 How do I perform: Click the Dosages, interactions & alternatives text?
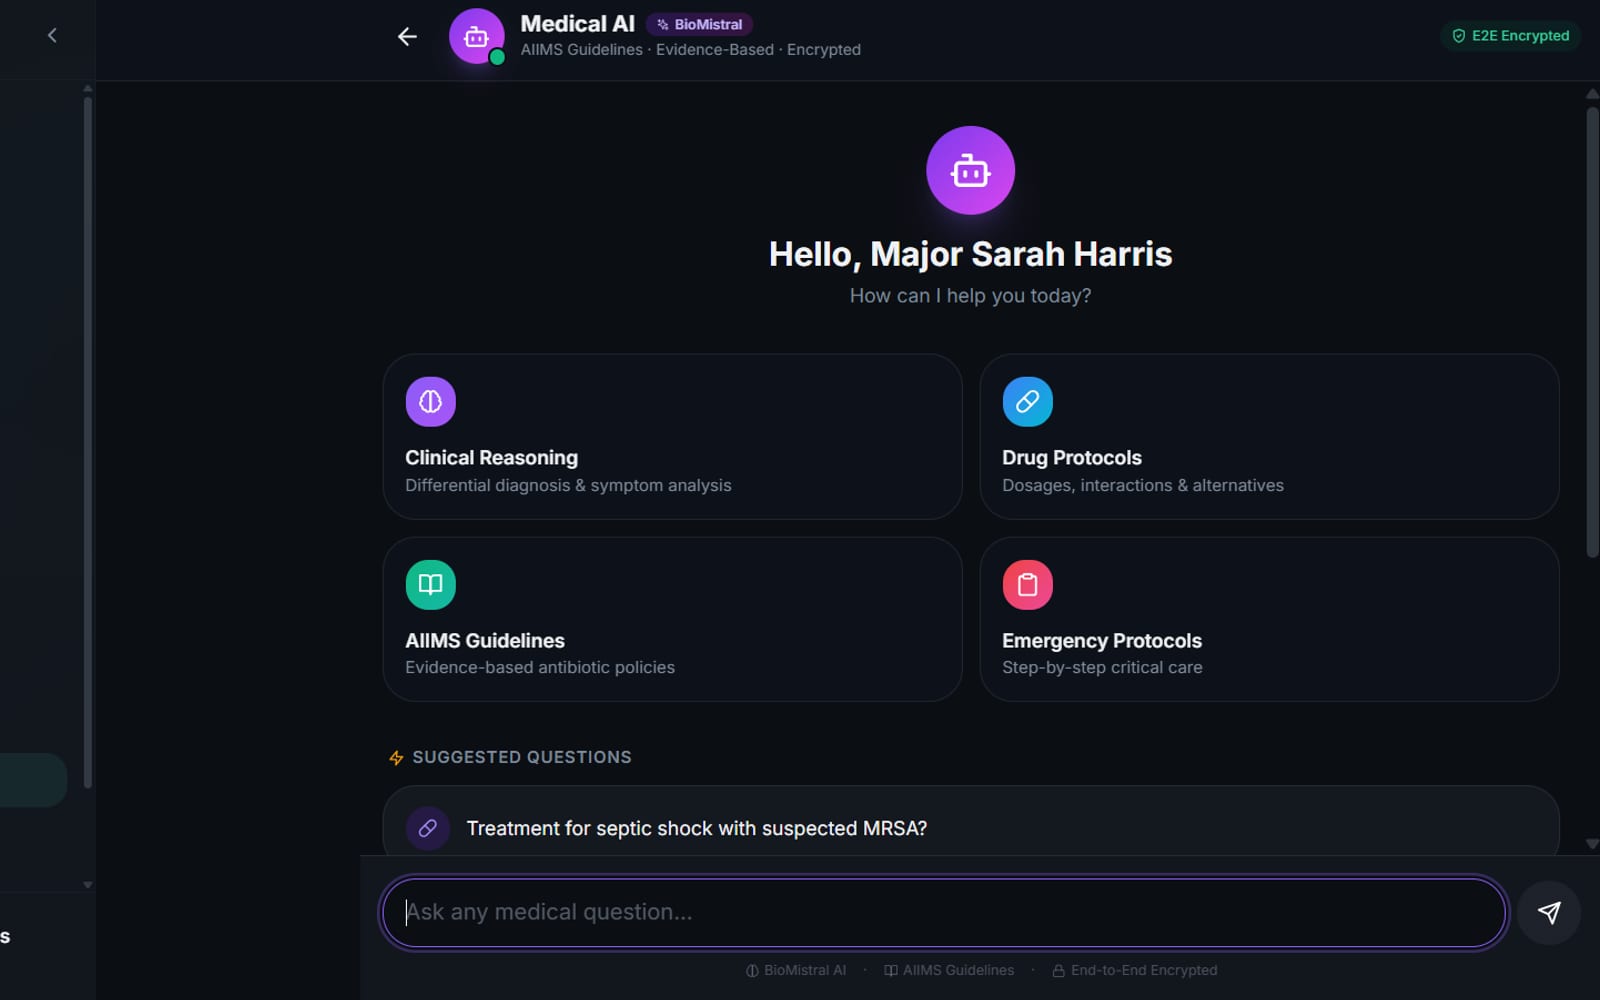pos(1143,485)
